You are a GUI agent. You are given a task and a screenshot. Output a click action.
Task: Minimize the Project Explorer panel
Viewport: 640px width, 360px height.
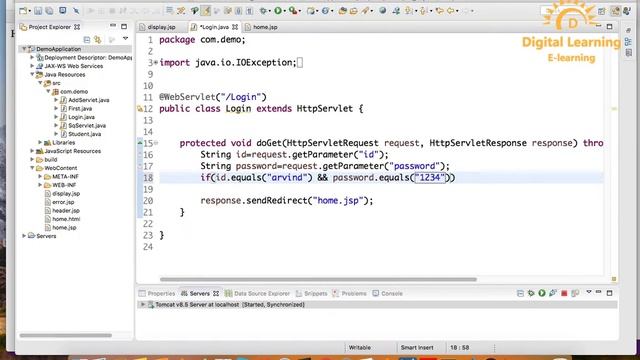tap(113, 27)
